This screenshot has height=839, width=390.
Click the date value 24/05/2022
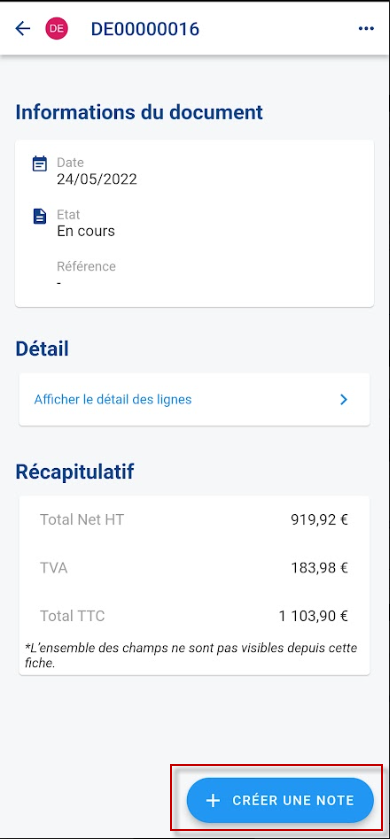click(x=97, y=179)
